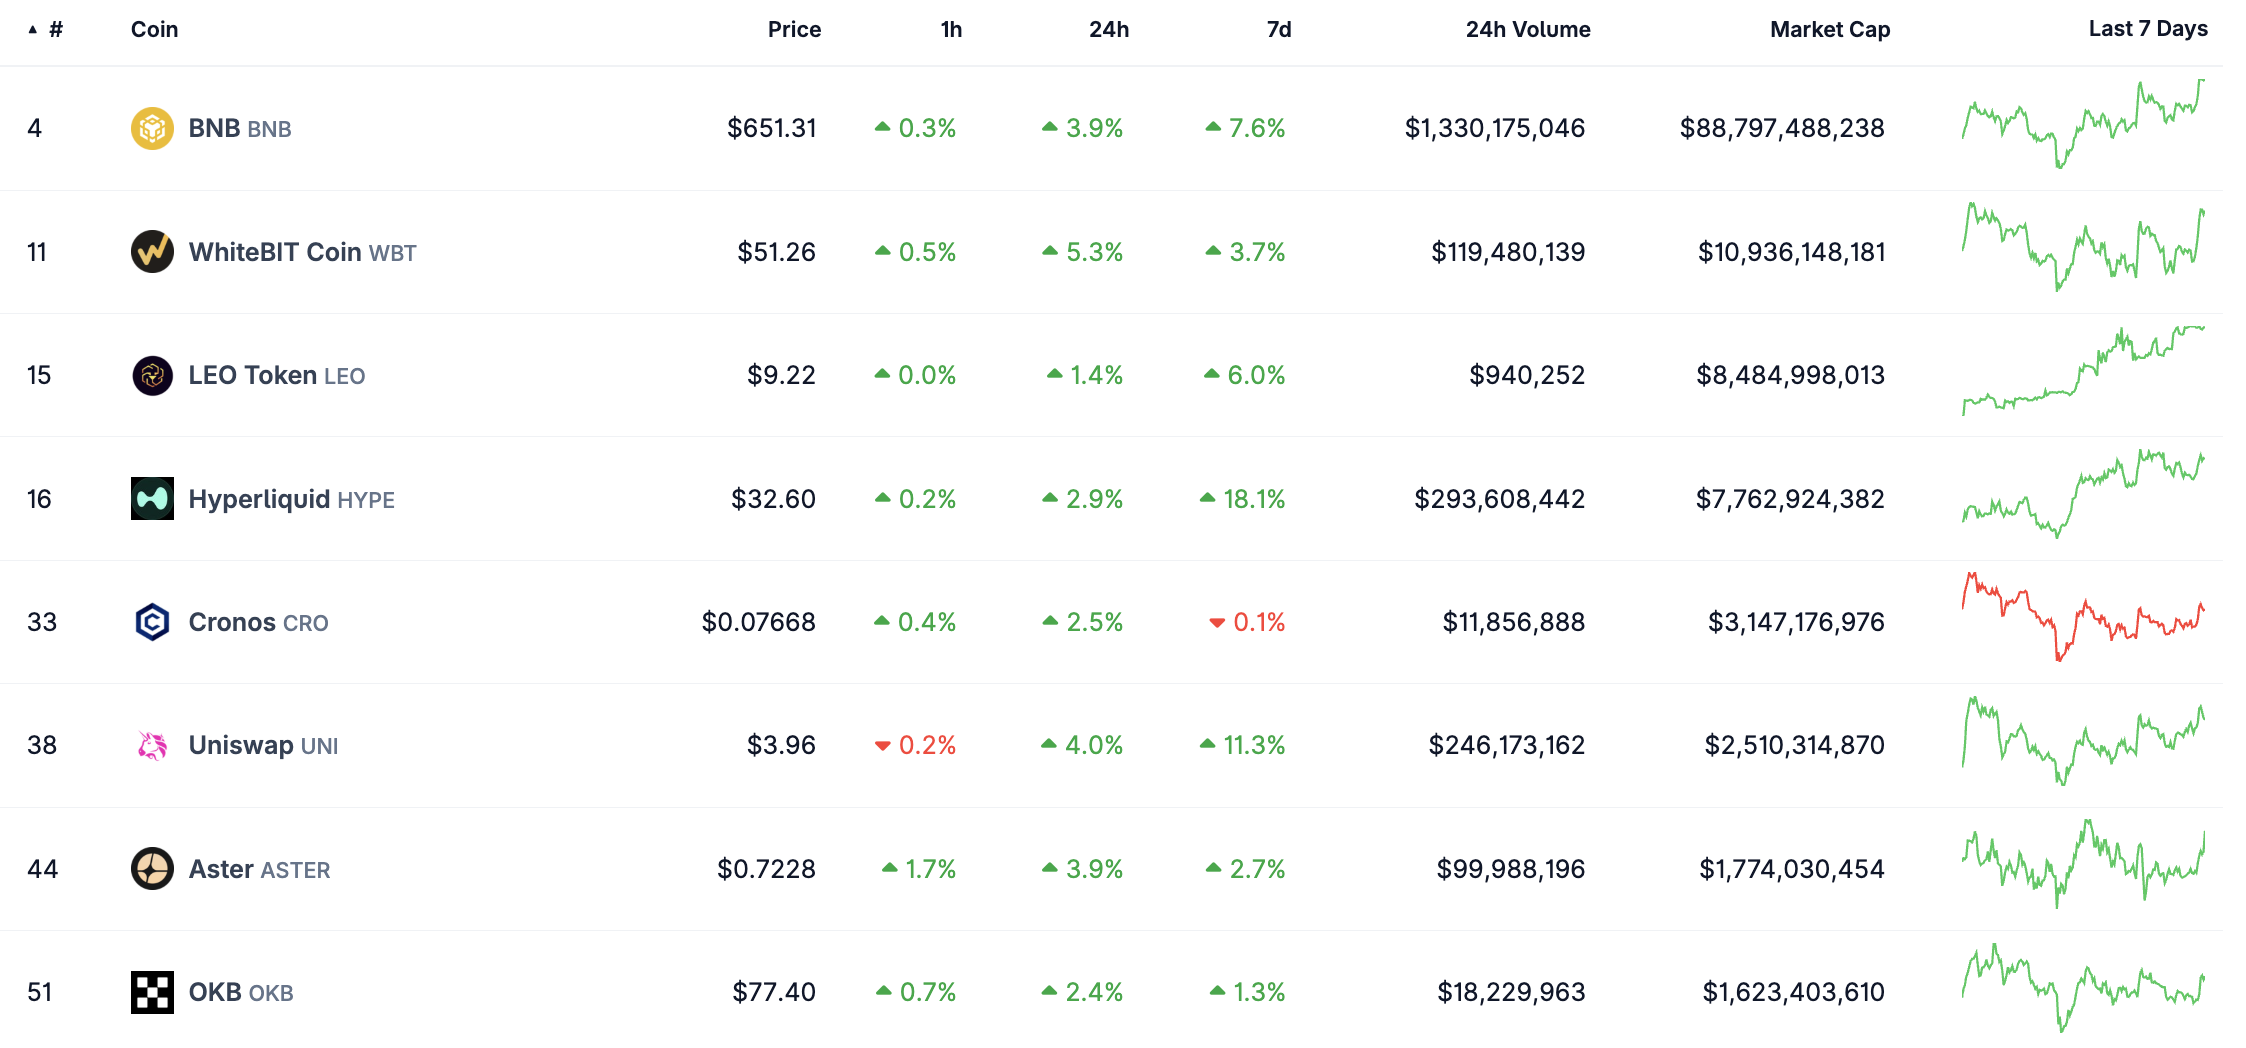Screen dimensions: 2246x1048
Task: Click the WBT ticker symbol
Action: point(394,253)
